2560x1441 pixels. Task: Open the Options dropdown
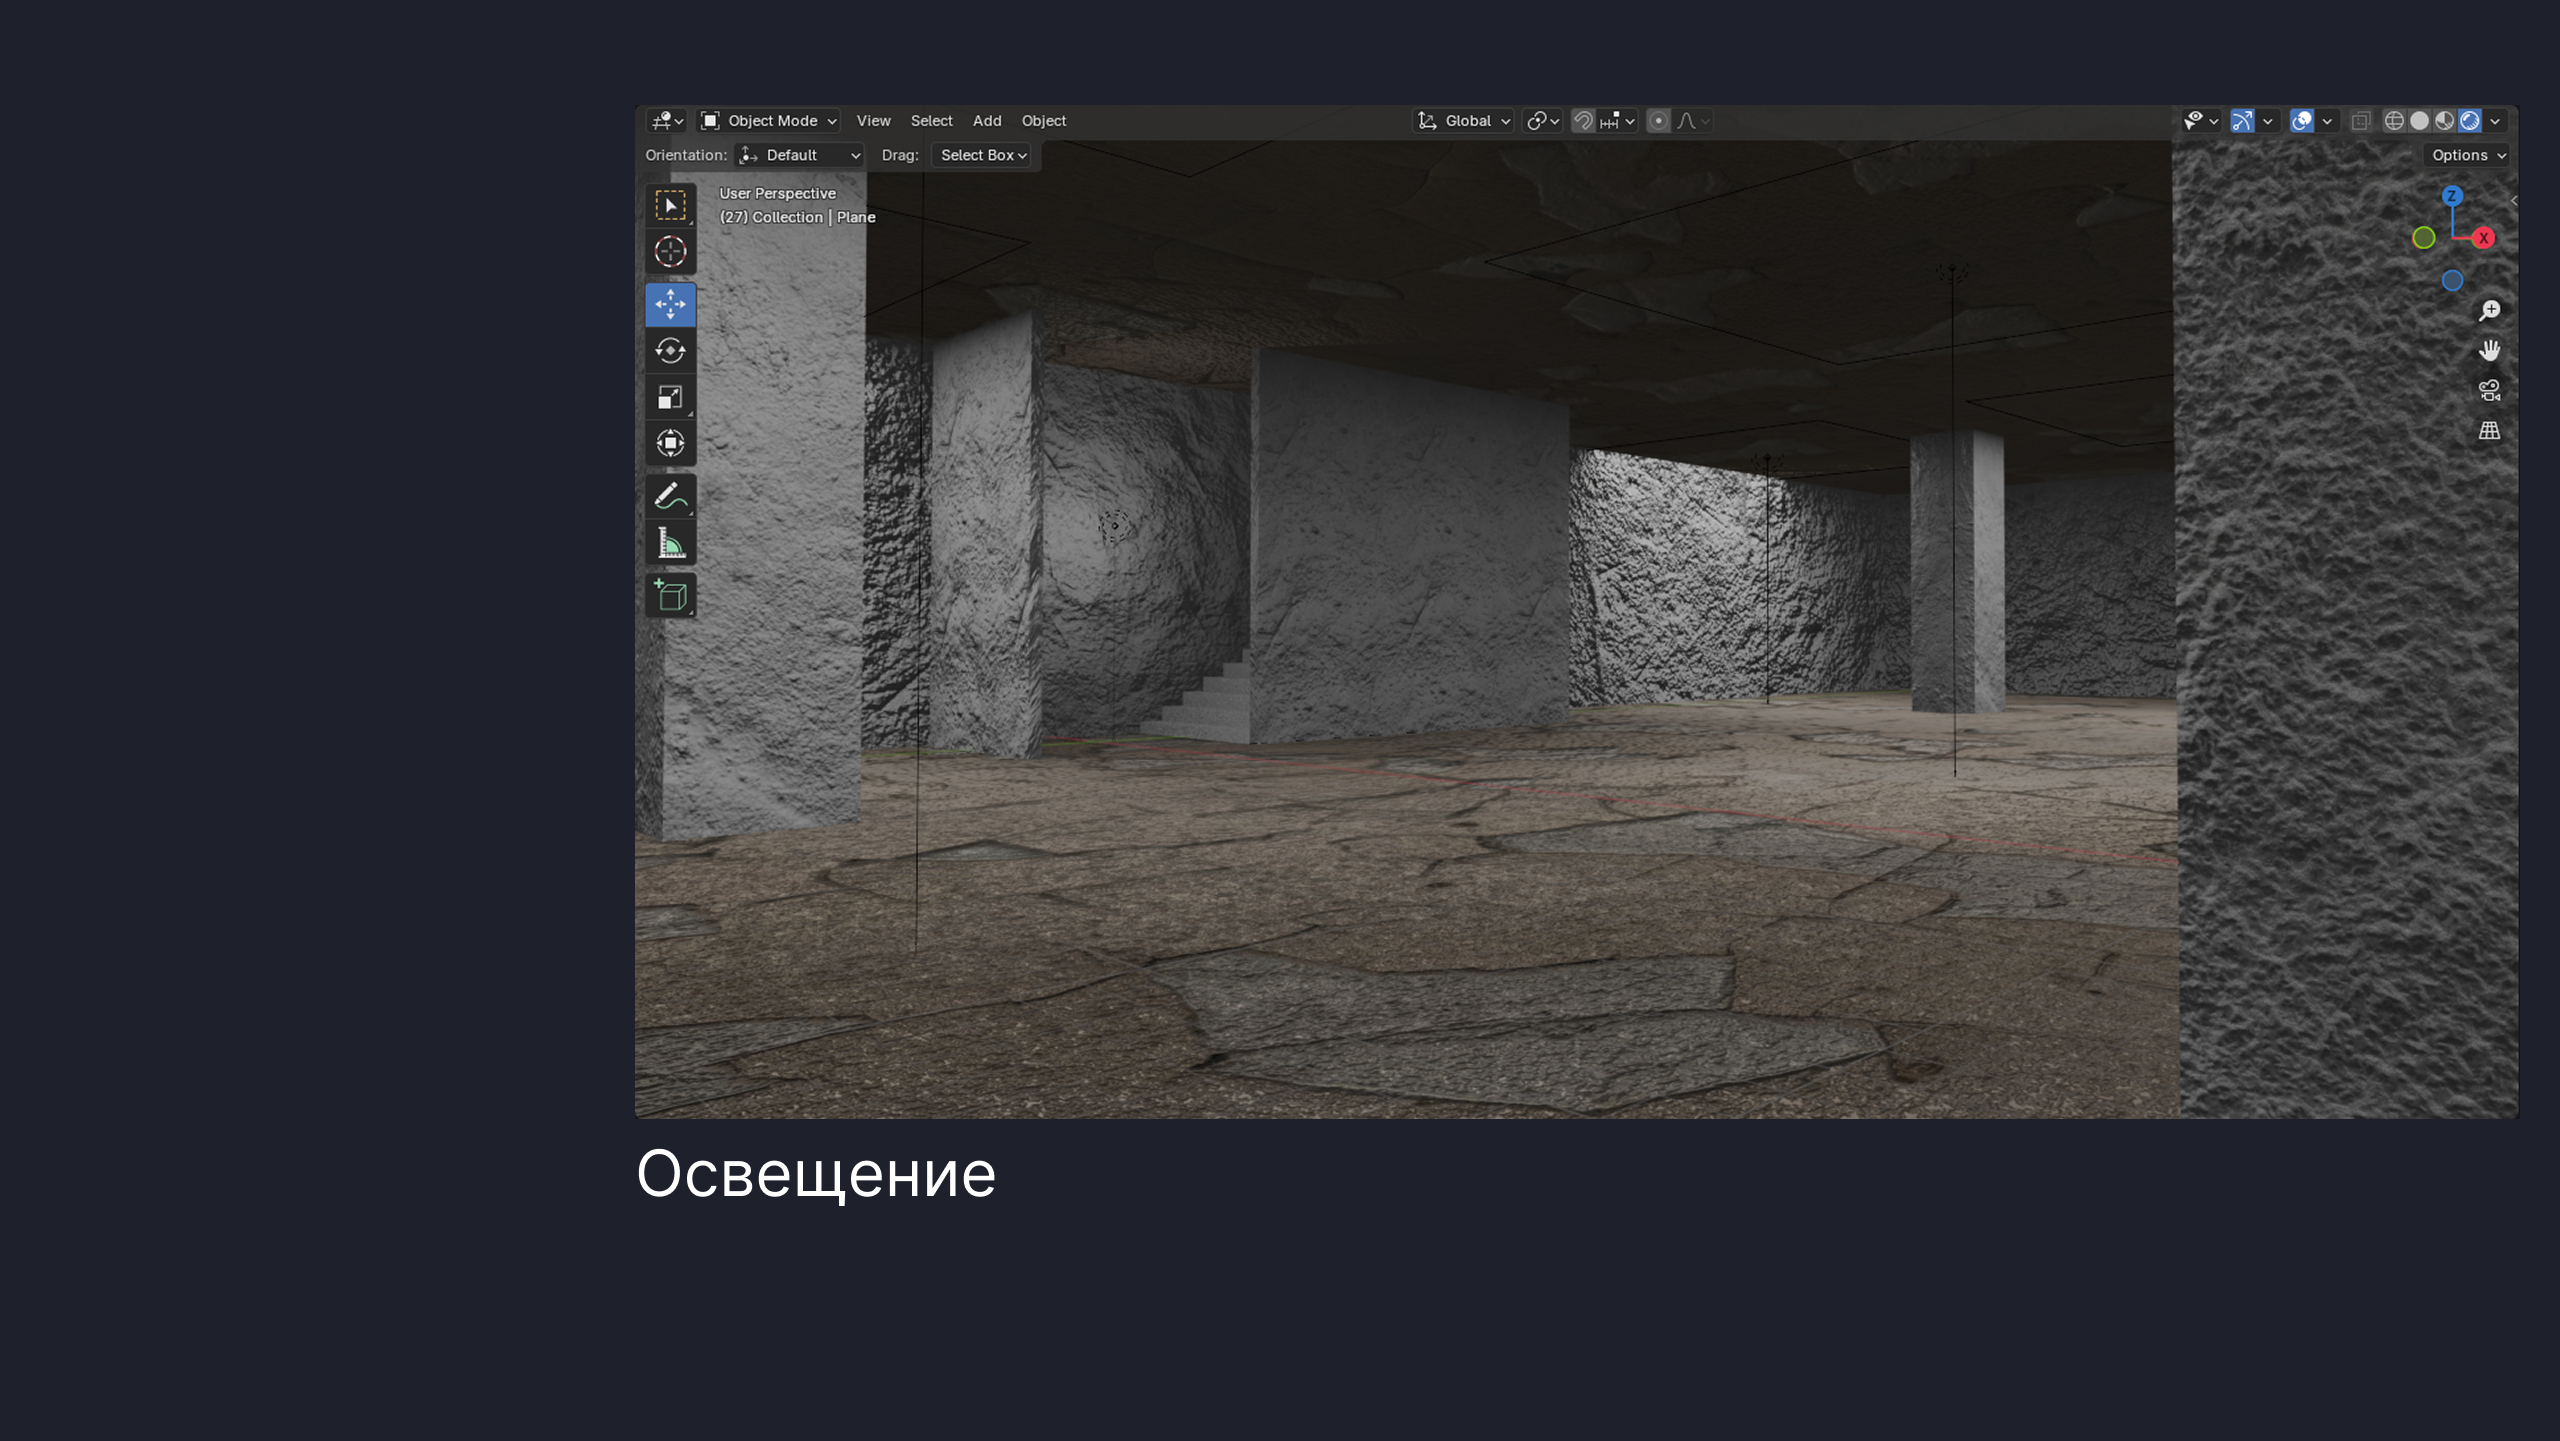(2468, 155)
